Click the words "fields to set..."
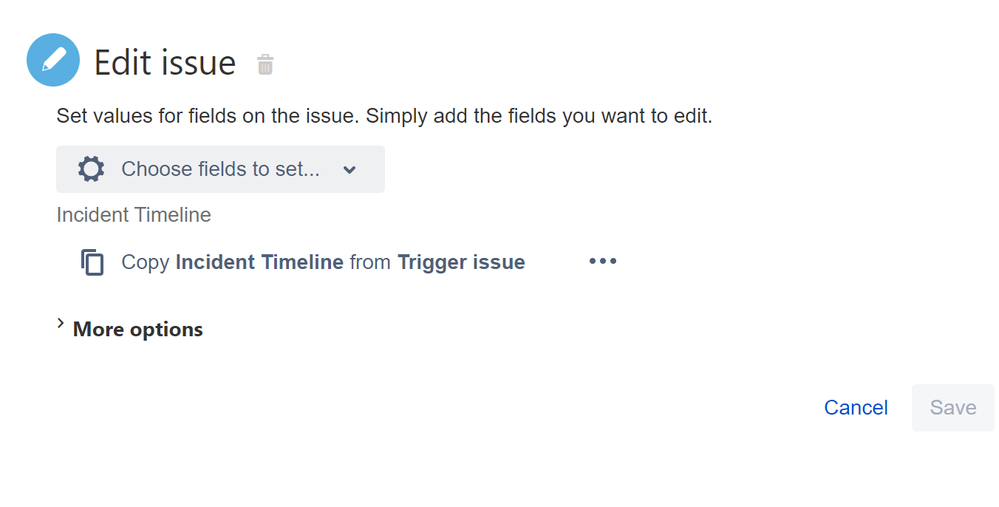The image size is (999, 507). (259, 169)
